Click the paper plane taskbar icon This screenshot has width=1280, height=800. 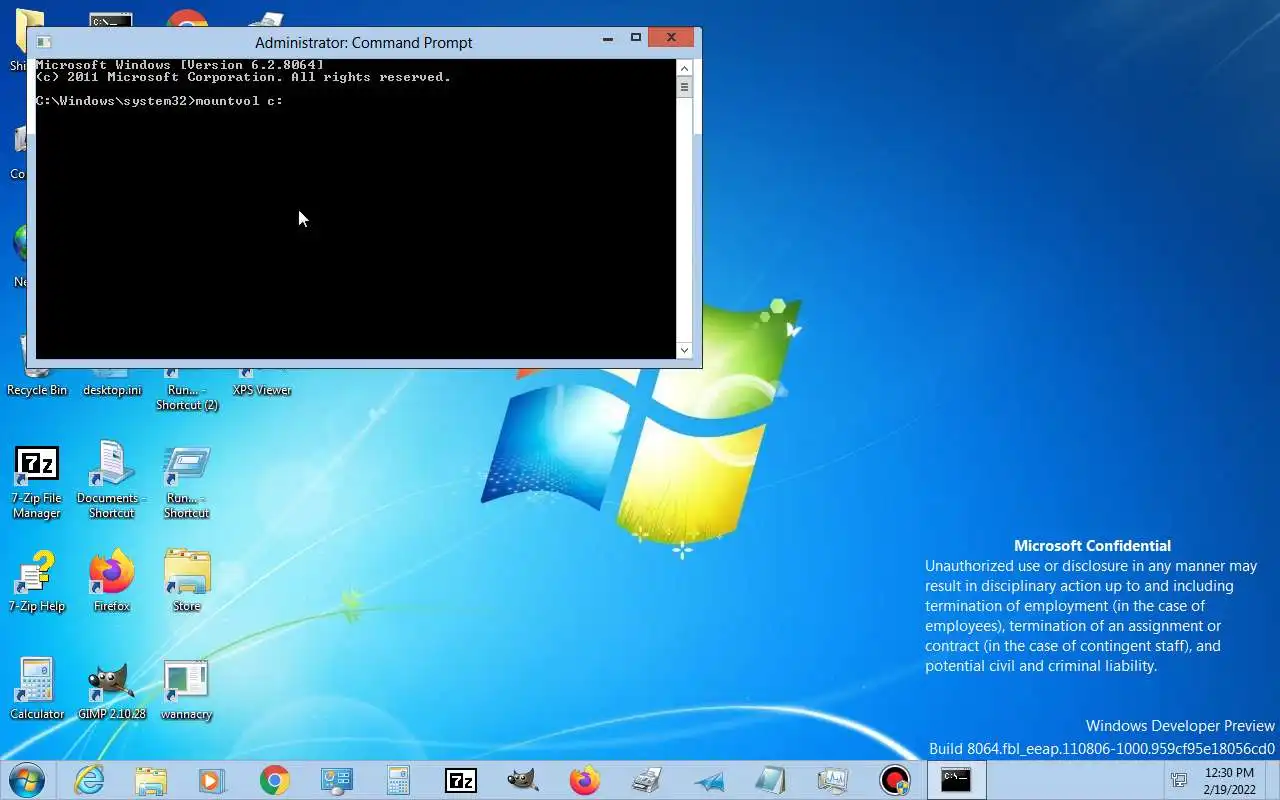click(x=708, y=781)
